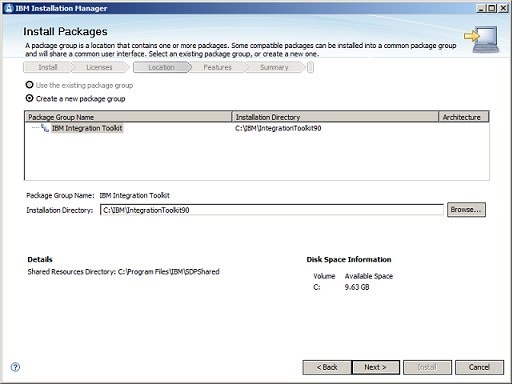This screenshot has width=512, height=384.
Task: Close the IBM Installation Manager window
Action: (503, 8)
